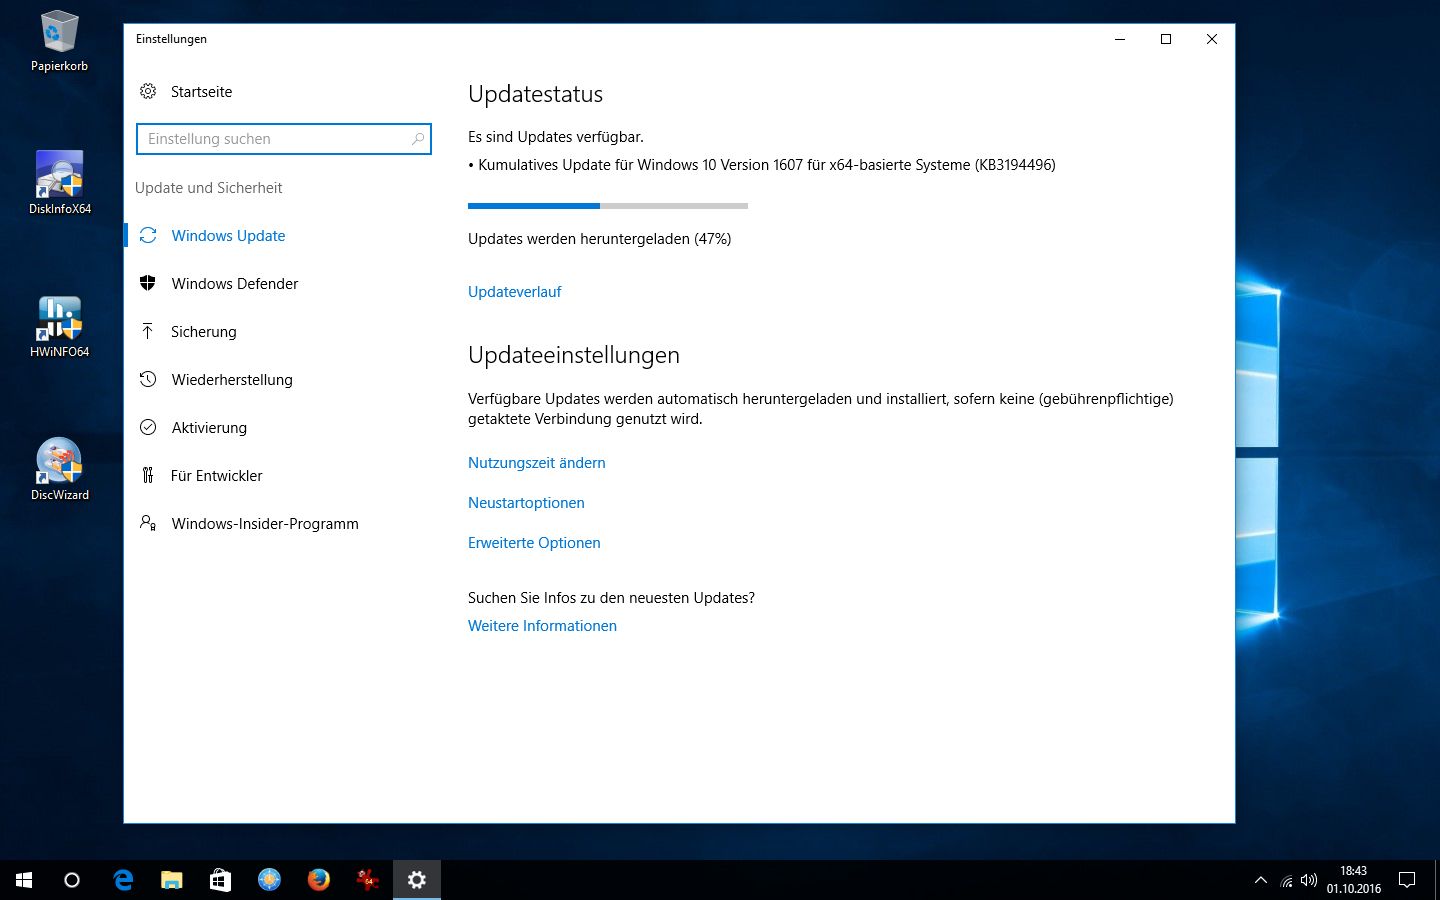
Task: Click the Windows Update sync arrows icon
Action: pos(148,235)
